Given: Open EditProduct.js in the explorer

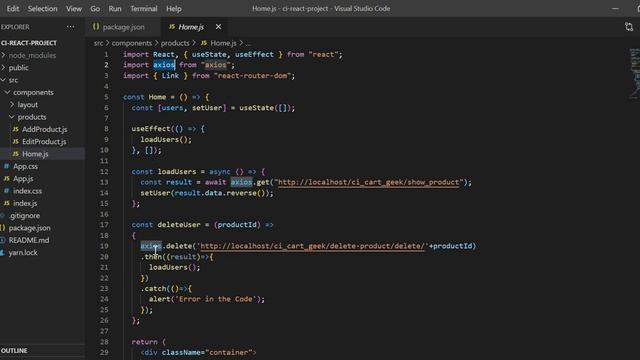Looking at the screenshot, I should point(44,142).
